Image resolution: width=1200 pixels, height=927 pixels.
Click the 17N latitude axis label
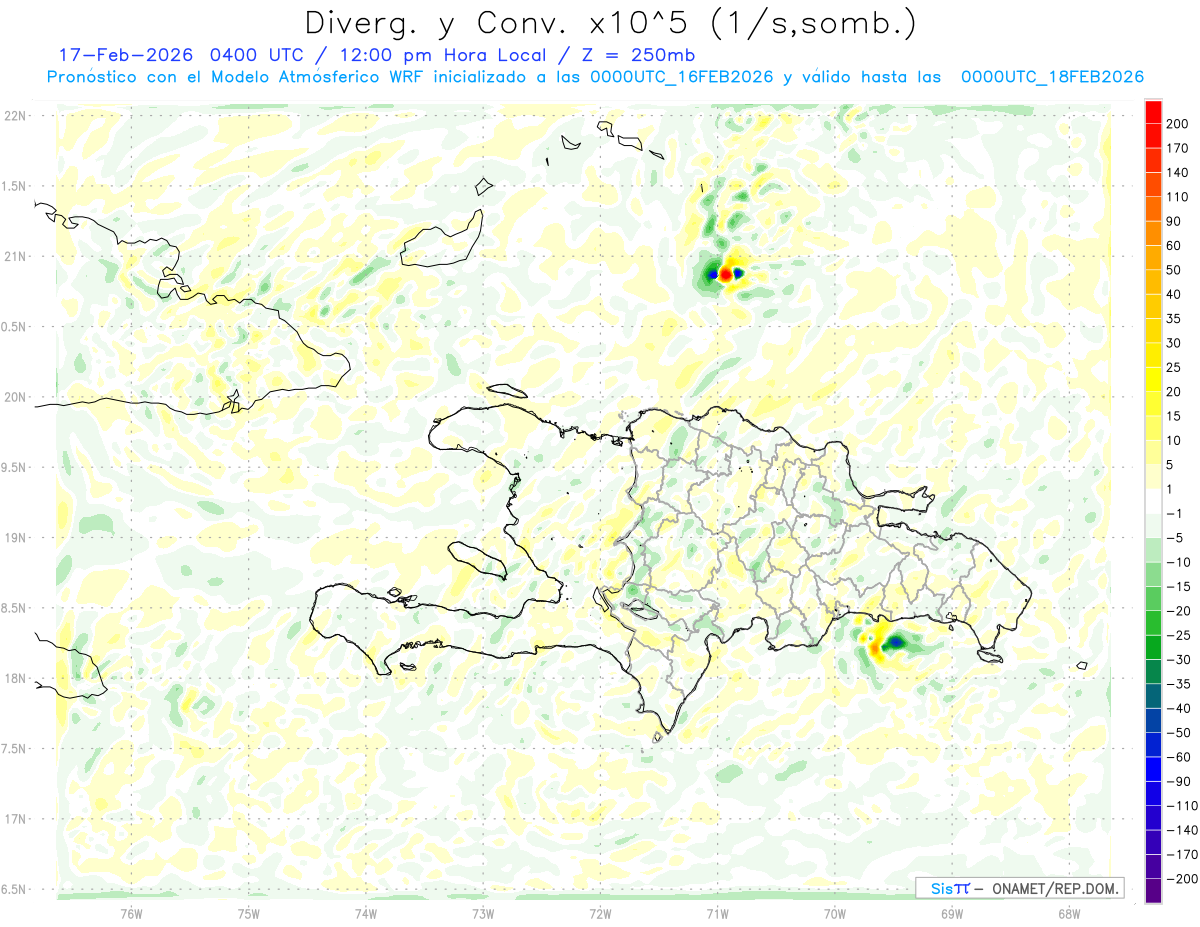click(x=15, y=819)
